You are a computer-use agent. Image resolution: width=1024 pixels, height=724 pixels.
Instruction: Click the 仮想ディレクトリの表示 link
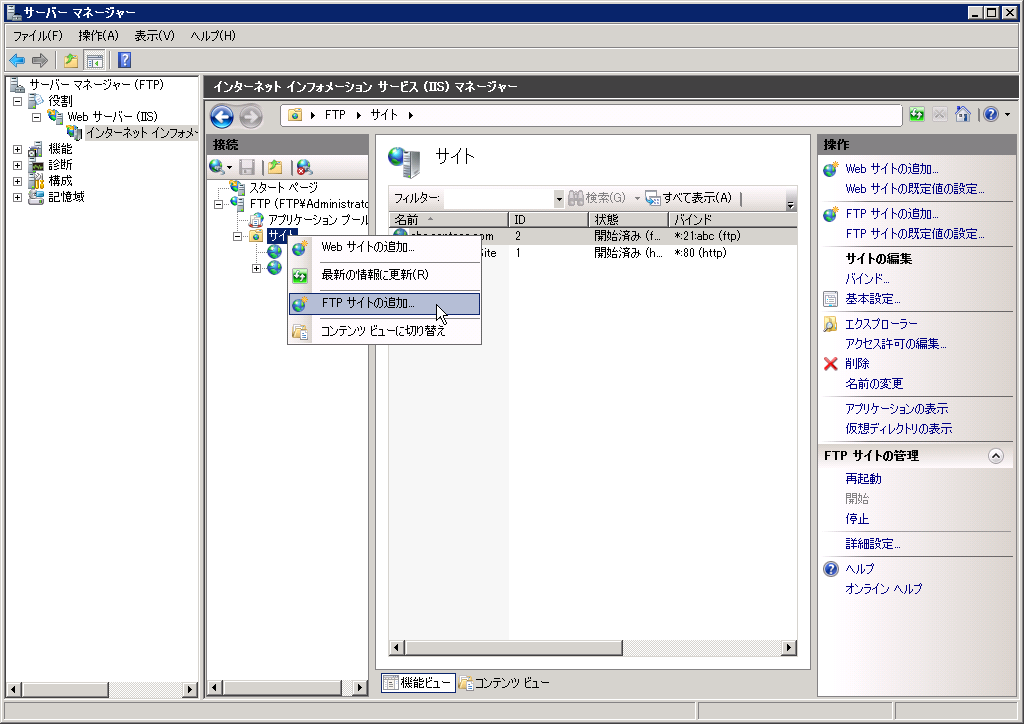point(899,429)
